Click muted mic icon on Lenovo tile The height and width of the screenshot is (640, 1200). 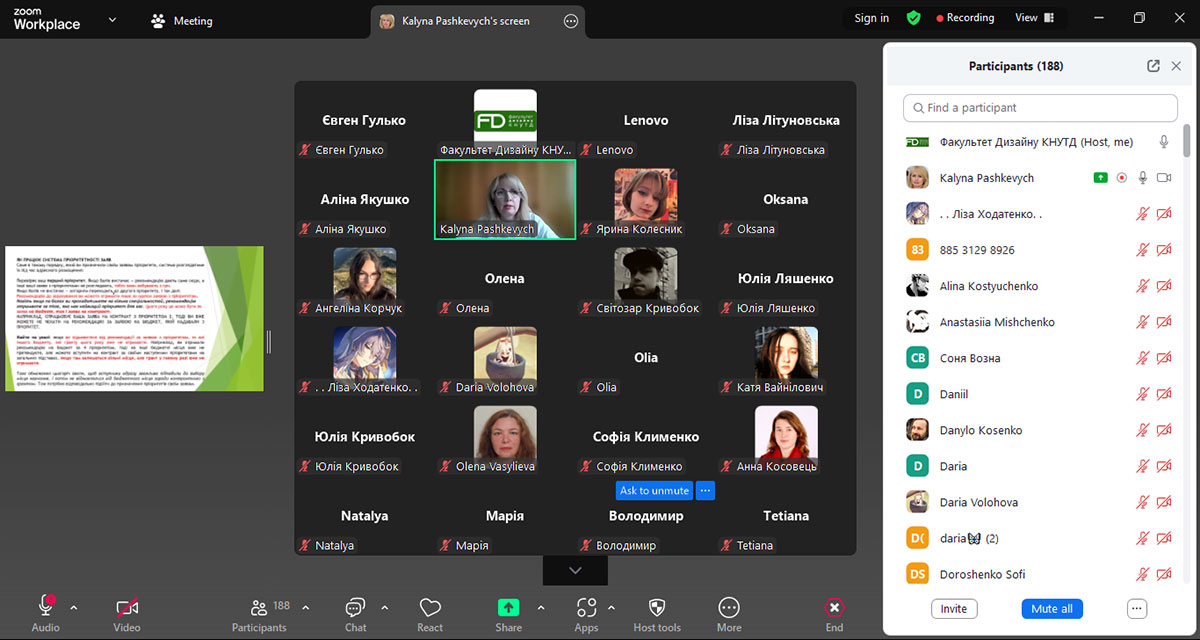point(587,150)
